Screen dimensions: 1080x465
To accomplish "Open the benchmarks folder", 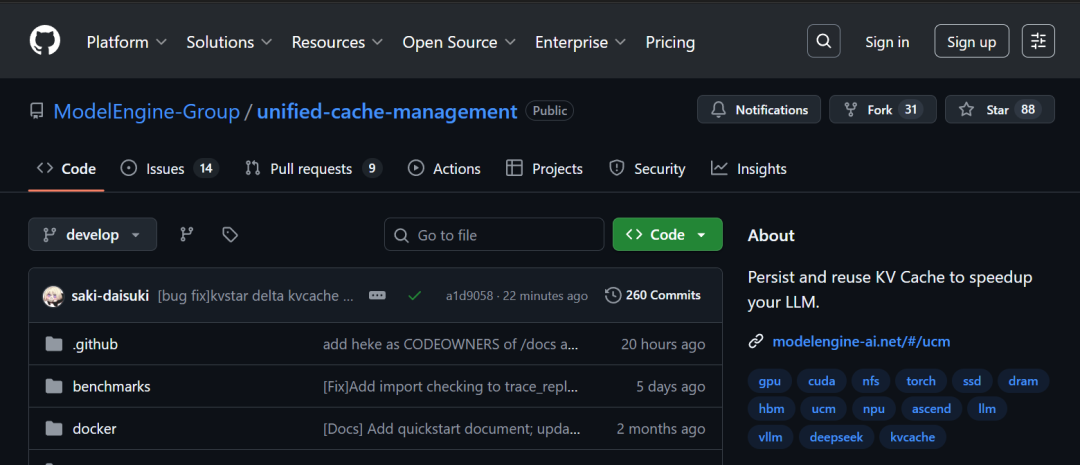I will [112, 386].
